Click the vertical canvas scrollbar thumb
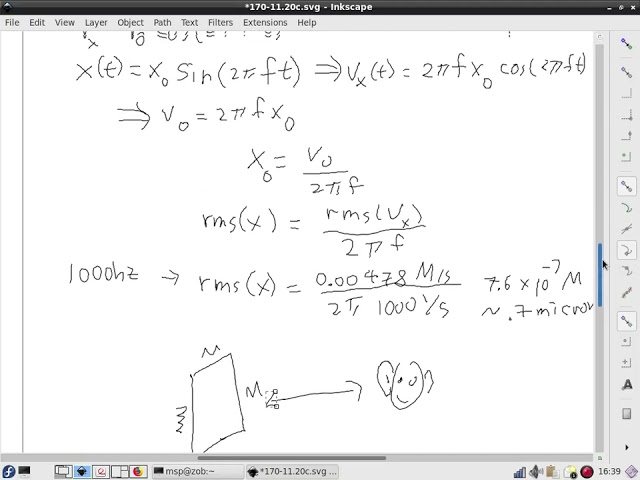 pyautogui.click(x=600, y=274)
